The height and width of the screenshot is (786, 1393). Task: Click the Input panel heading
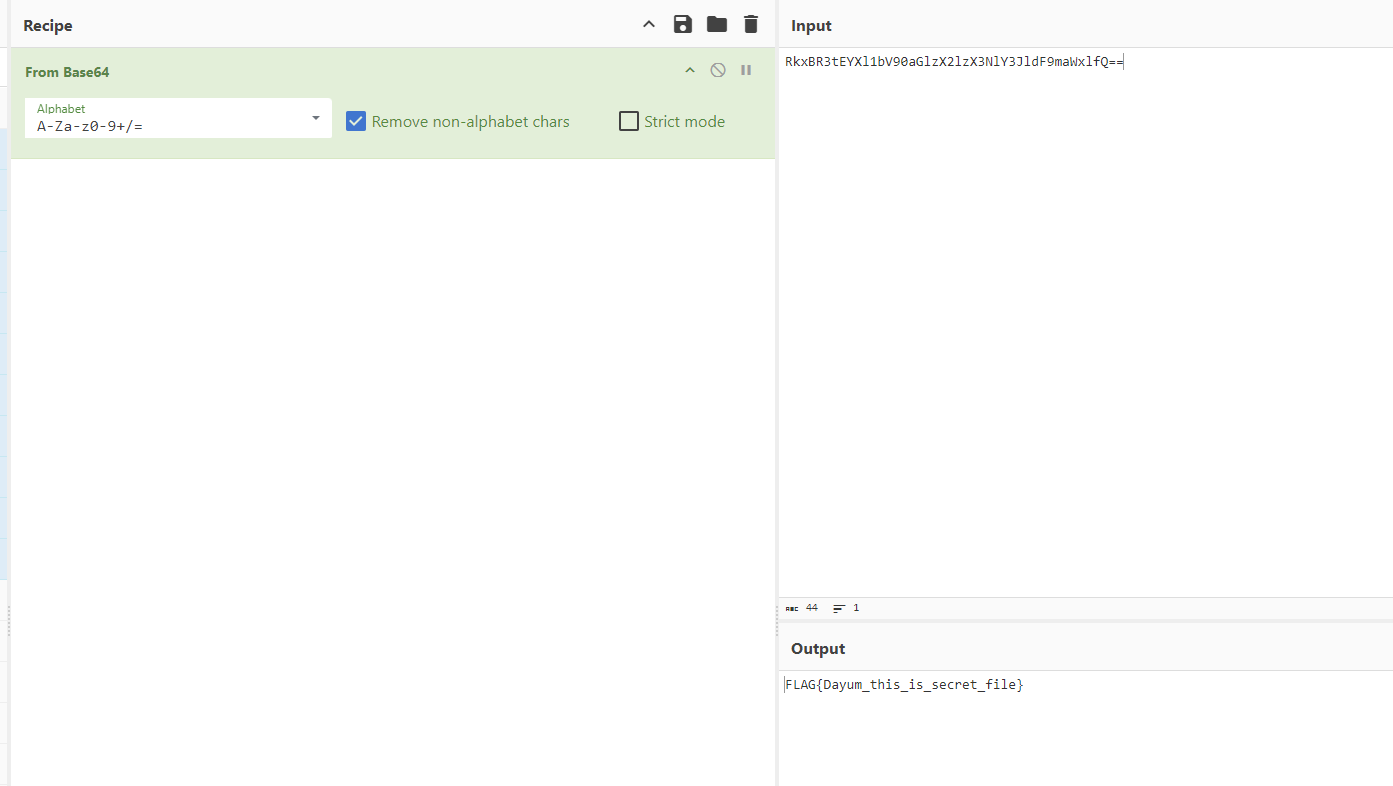pyautogui.click(x=811, y=26)
